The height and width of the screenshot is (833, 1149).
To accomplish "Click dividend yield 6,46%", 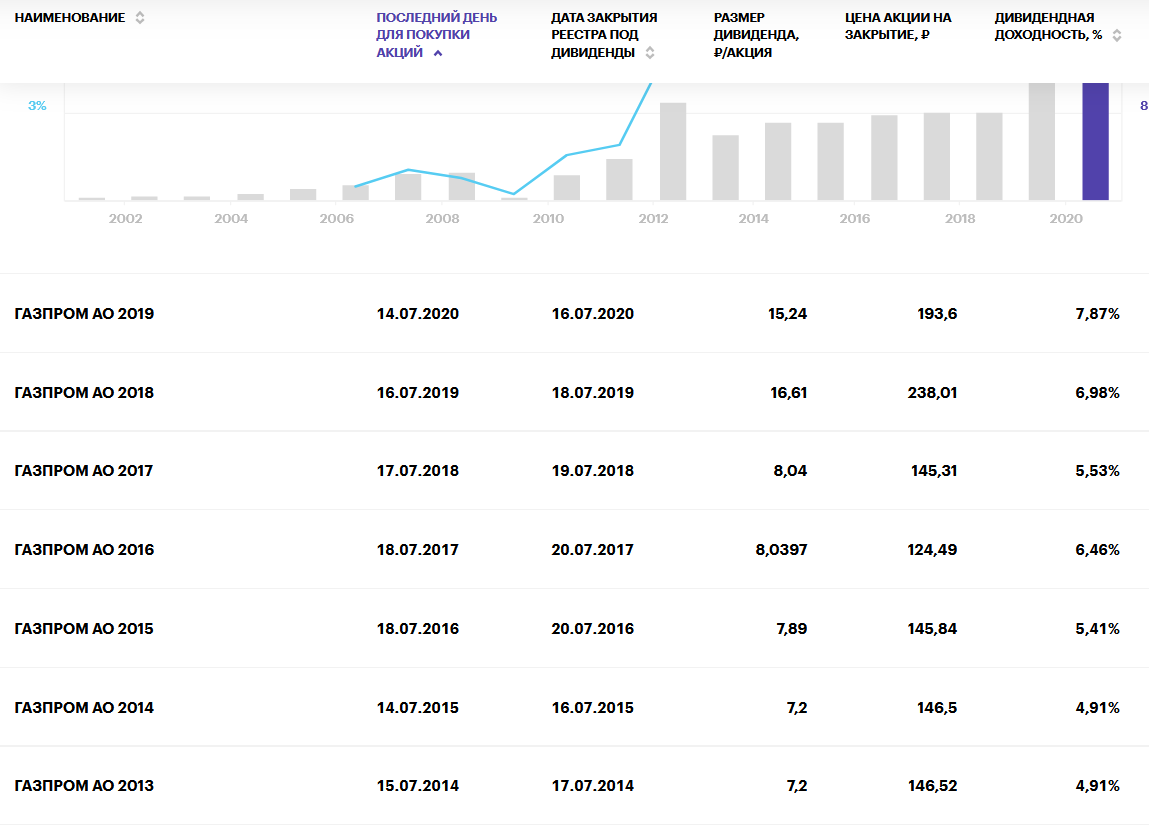I will point(1098,549).
